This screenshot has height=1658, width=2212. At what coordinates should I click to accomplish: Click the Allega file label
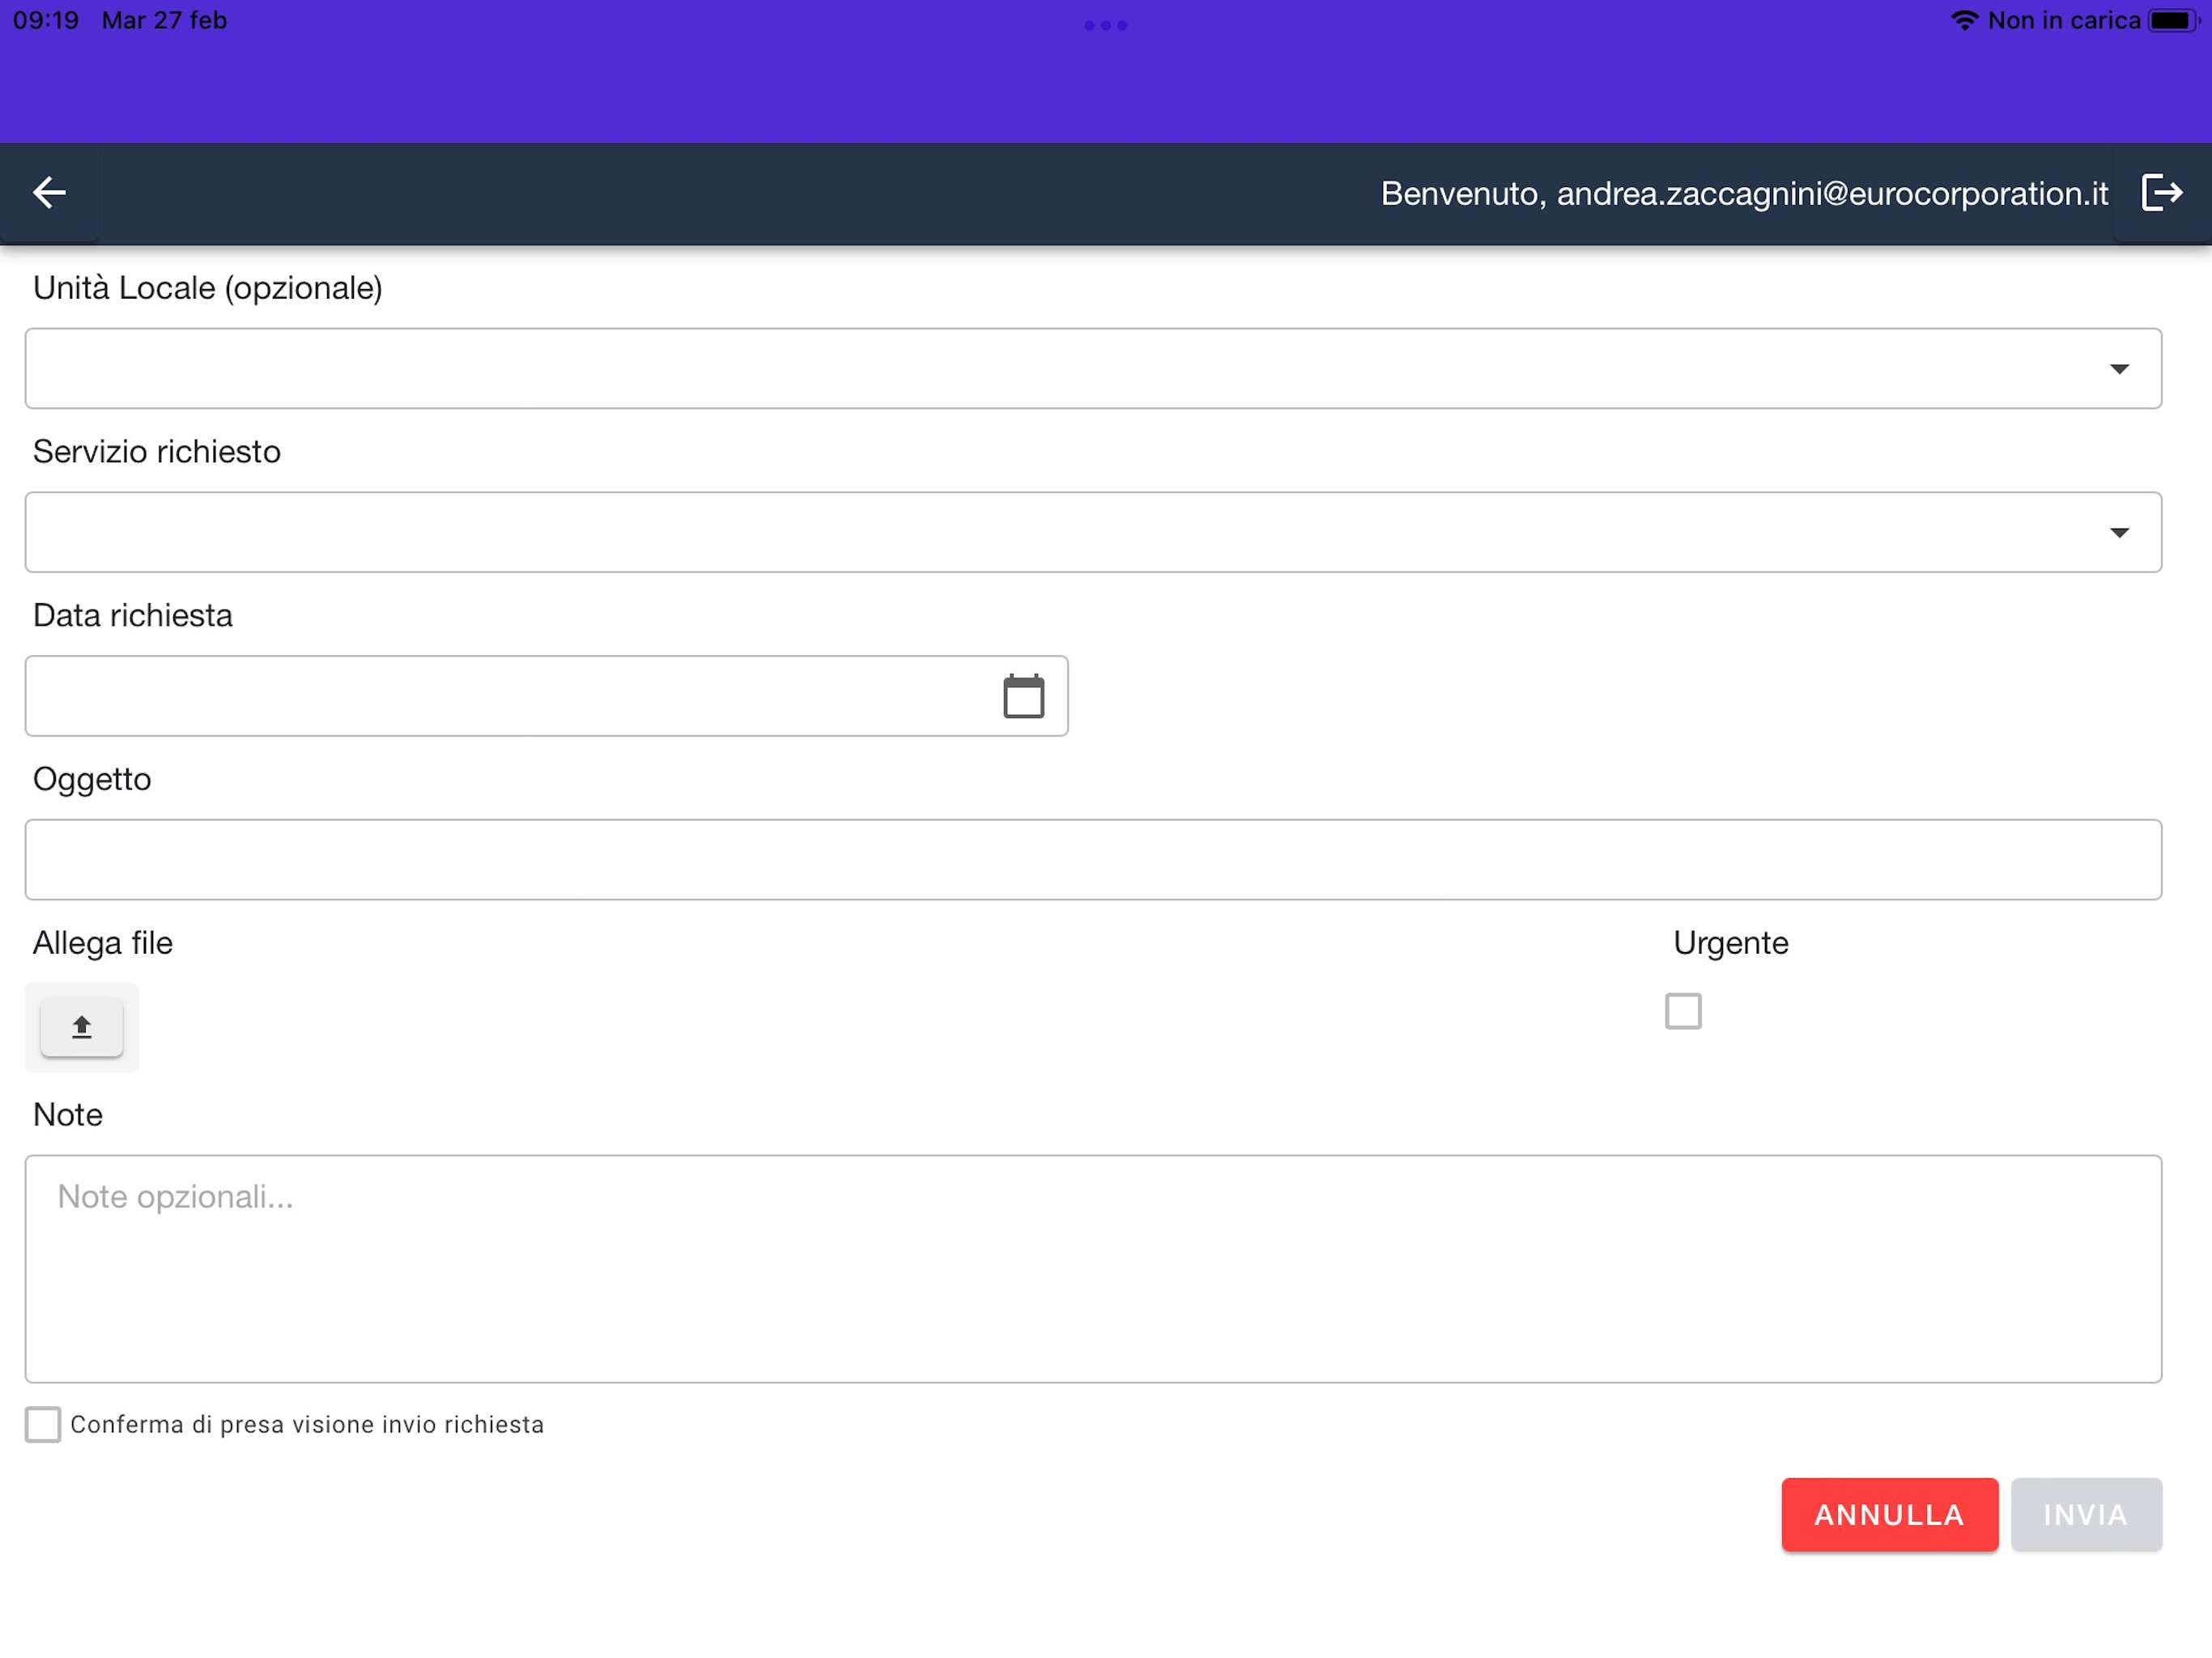[x=103, y=943]
